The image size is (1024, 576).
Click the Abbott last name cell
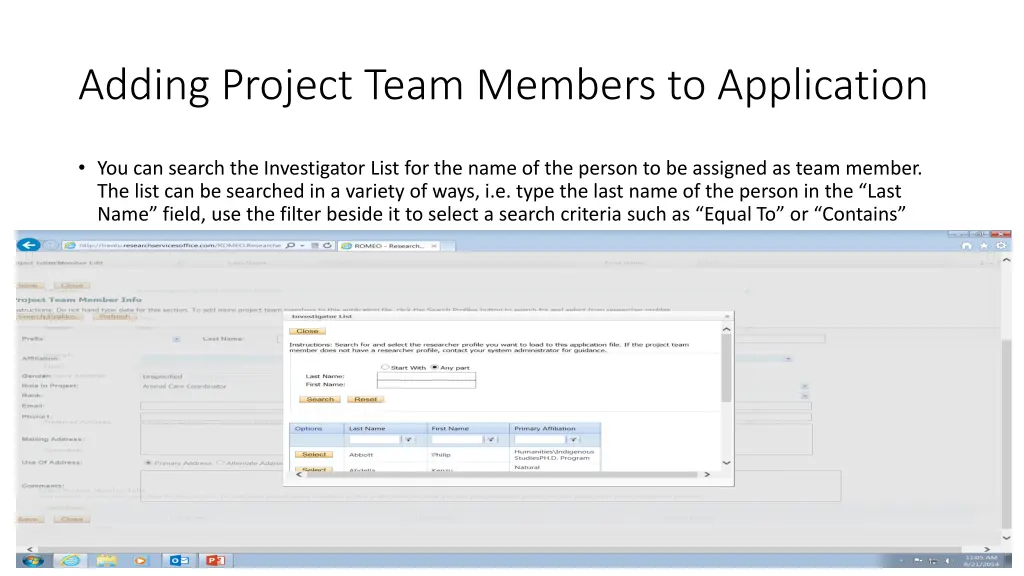pos(361,455)
